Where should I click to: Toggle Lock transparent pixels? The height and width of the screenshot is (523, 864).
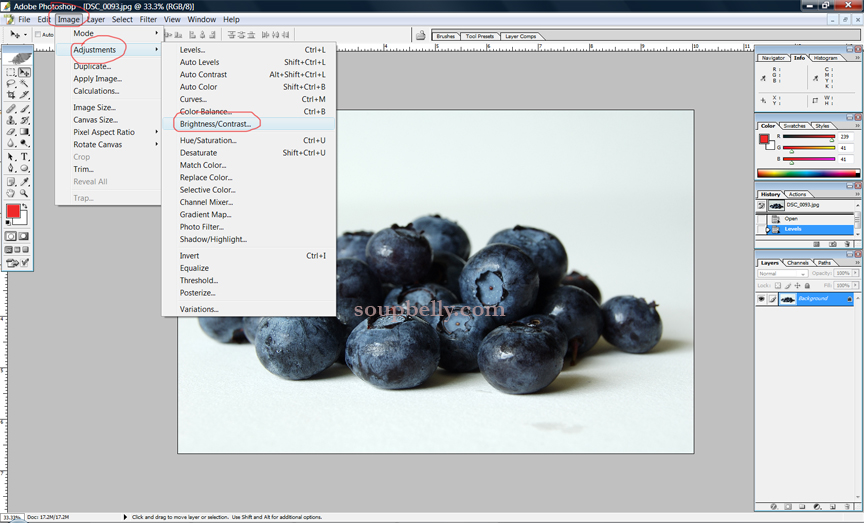(777, 285)
